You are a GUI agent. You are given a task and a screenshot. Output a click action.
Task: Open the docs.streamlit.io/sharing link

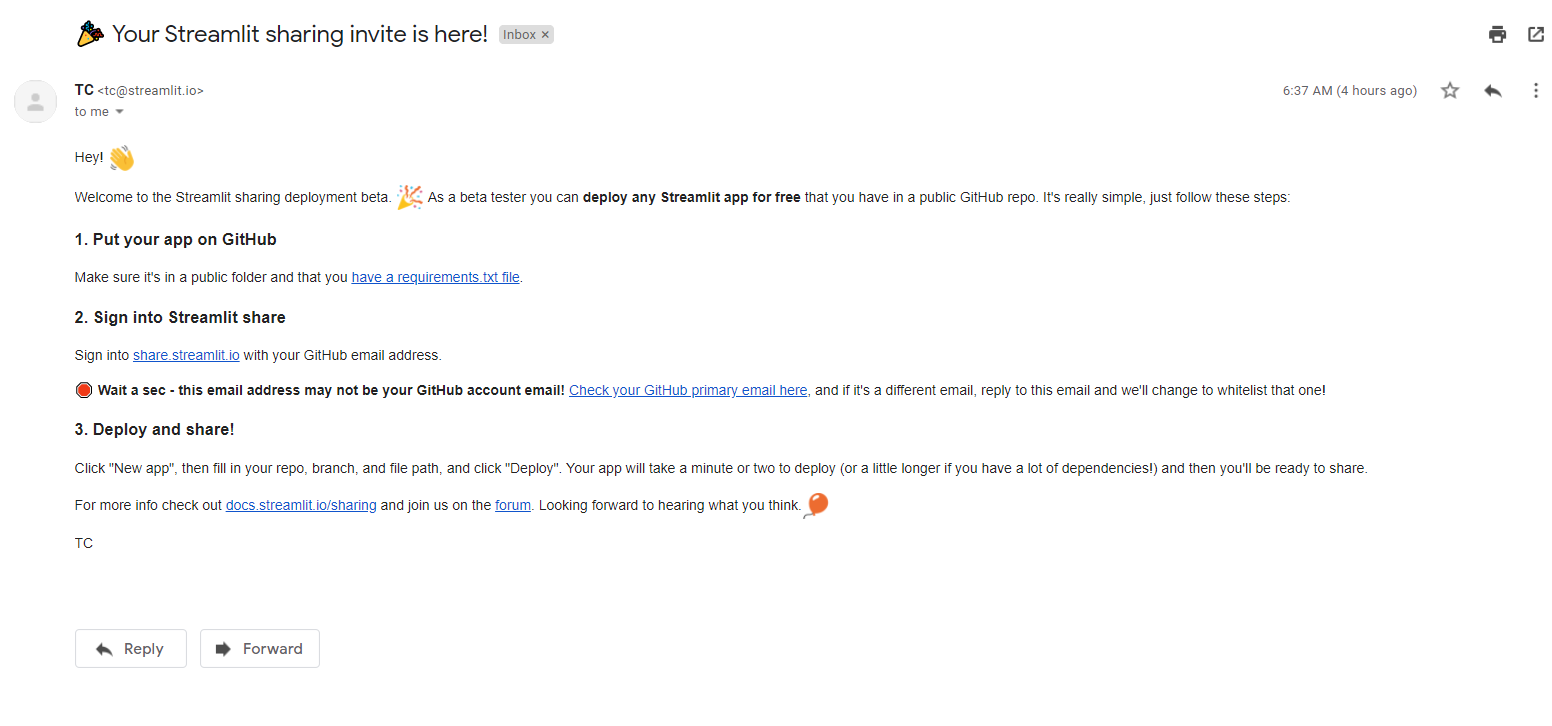point(301,506)
